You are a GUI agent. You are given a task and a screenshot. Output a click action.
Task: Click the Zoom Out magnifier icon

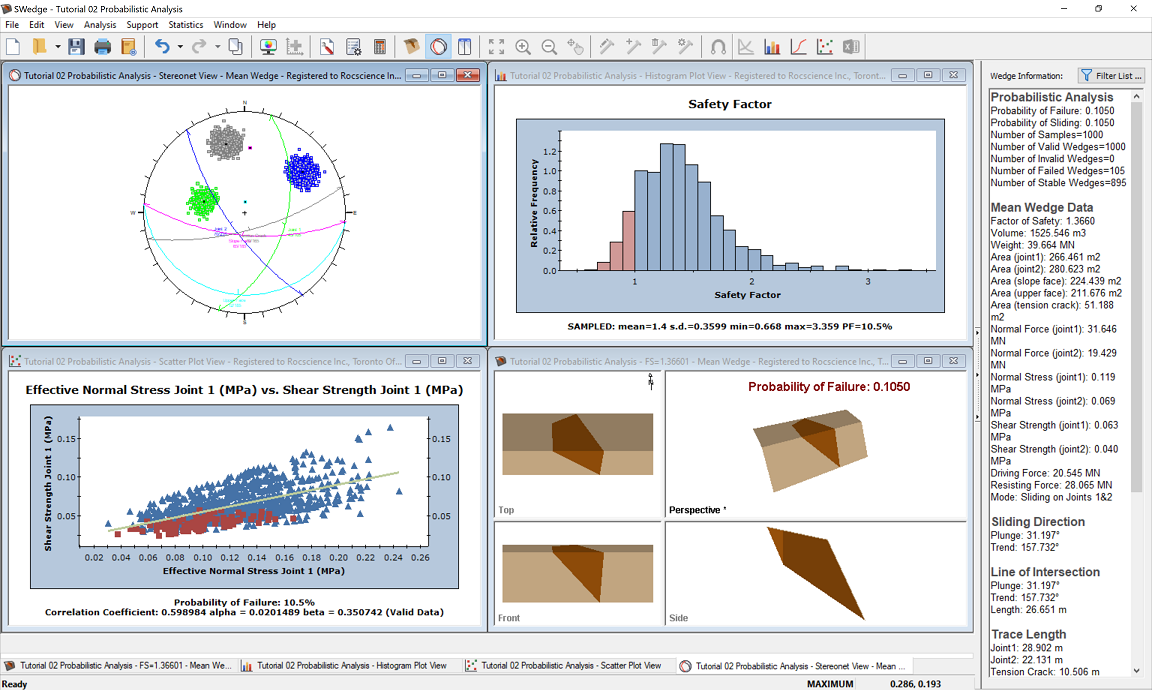pos(549,46)
